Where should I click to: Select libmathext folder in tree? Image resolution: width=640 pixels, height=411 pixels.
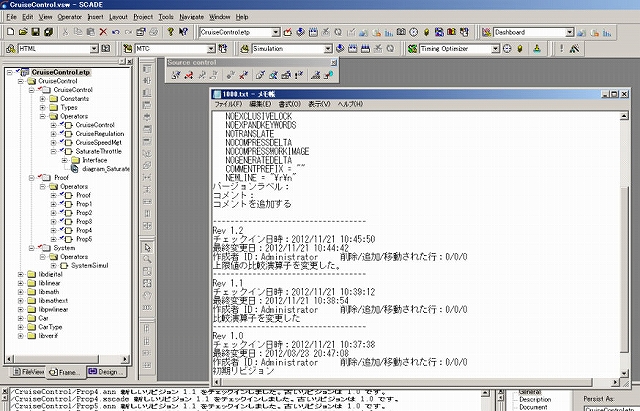pyautogui.click(x=53, y=301)
